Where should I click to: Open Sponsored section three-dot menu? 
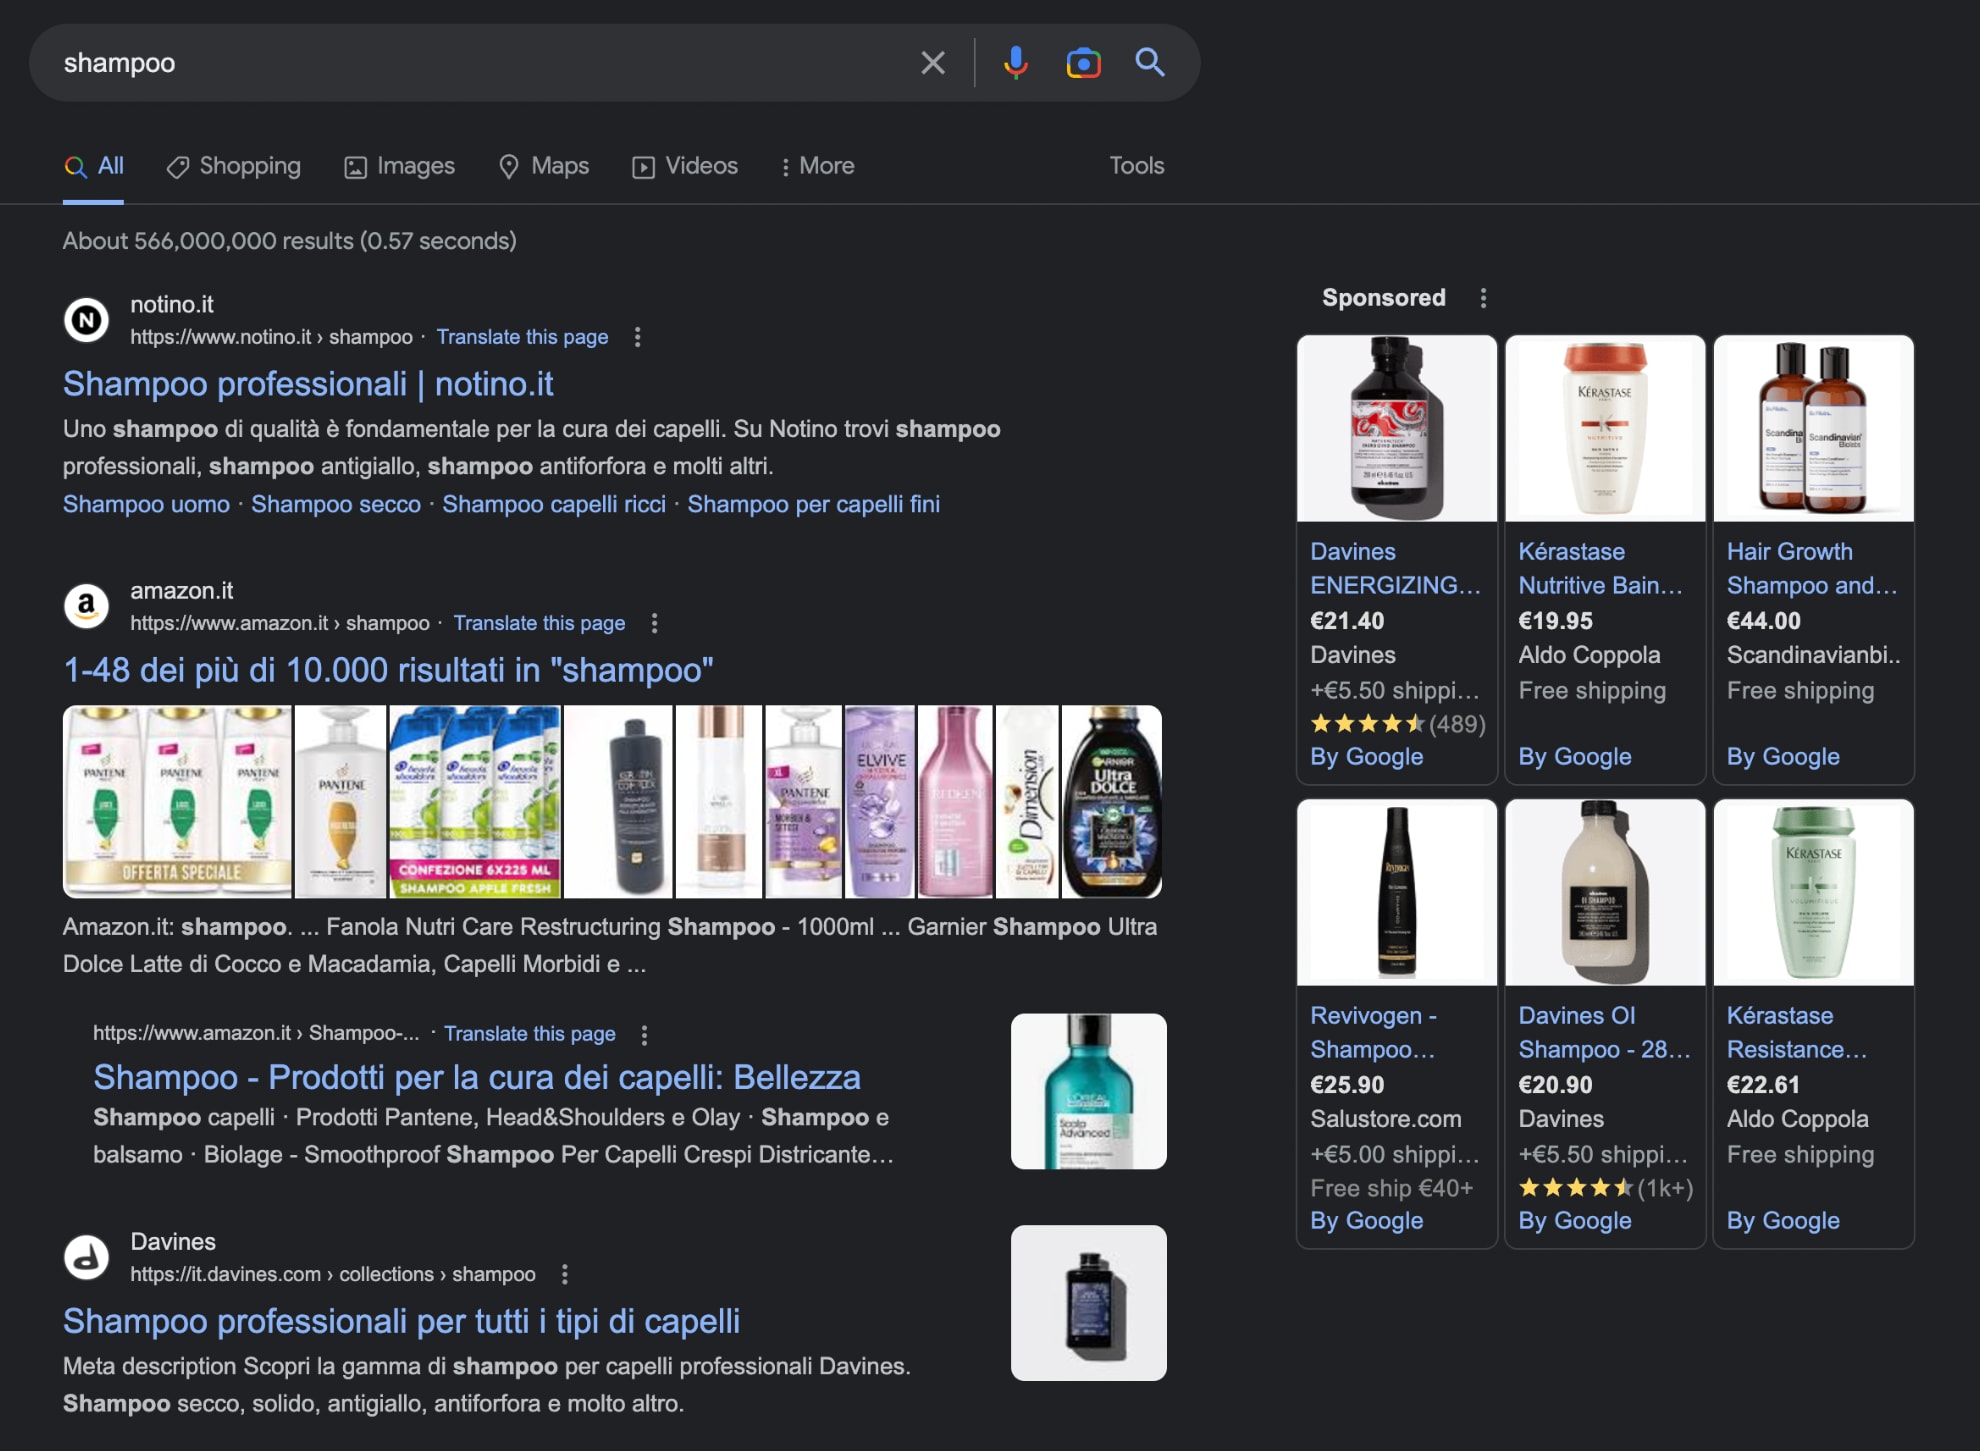pos(1483,298)
